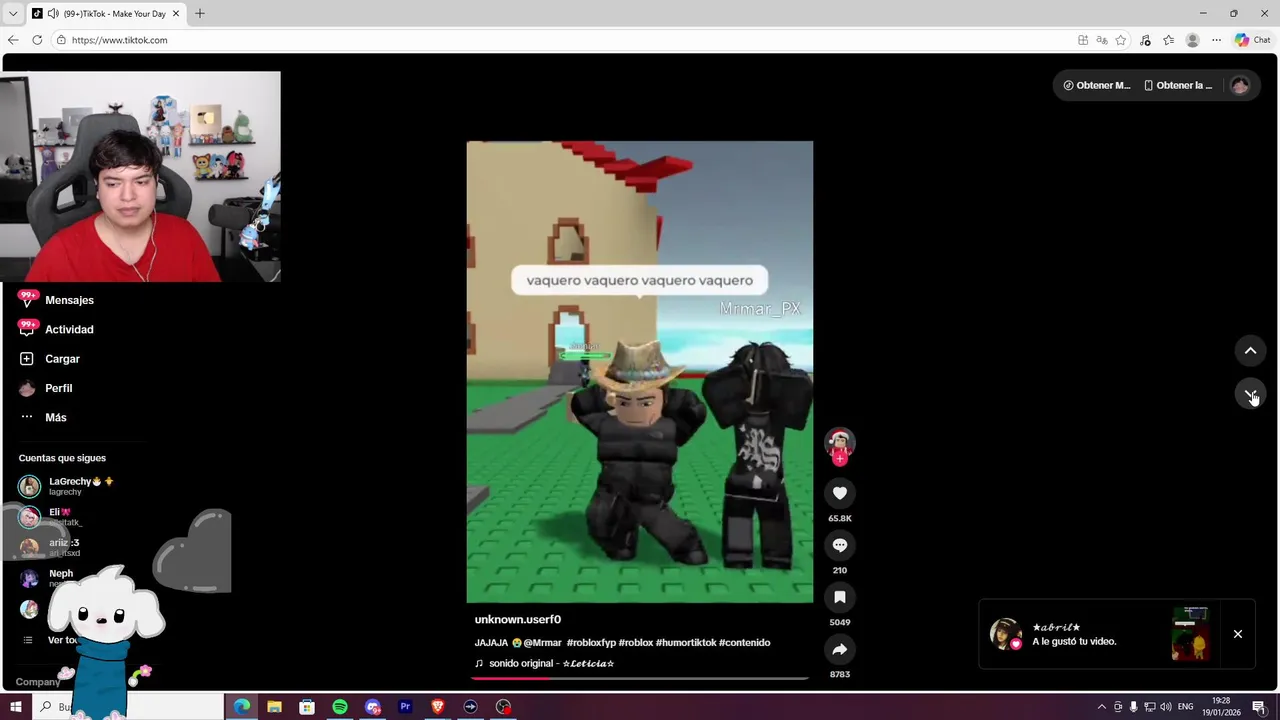The width and height of the screenshot is (1280, 720).
Task: Click the Obtener la app button
Action: click(1178, 85)
